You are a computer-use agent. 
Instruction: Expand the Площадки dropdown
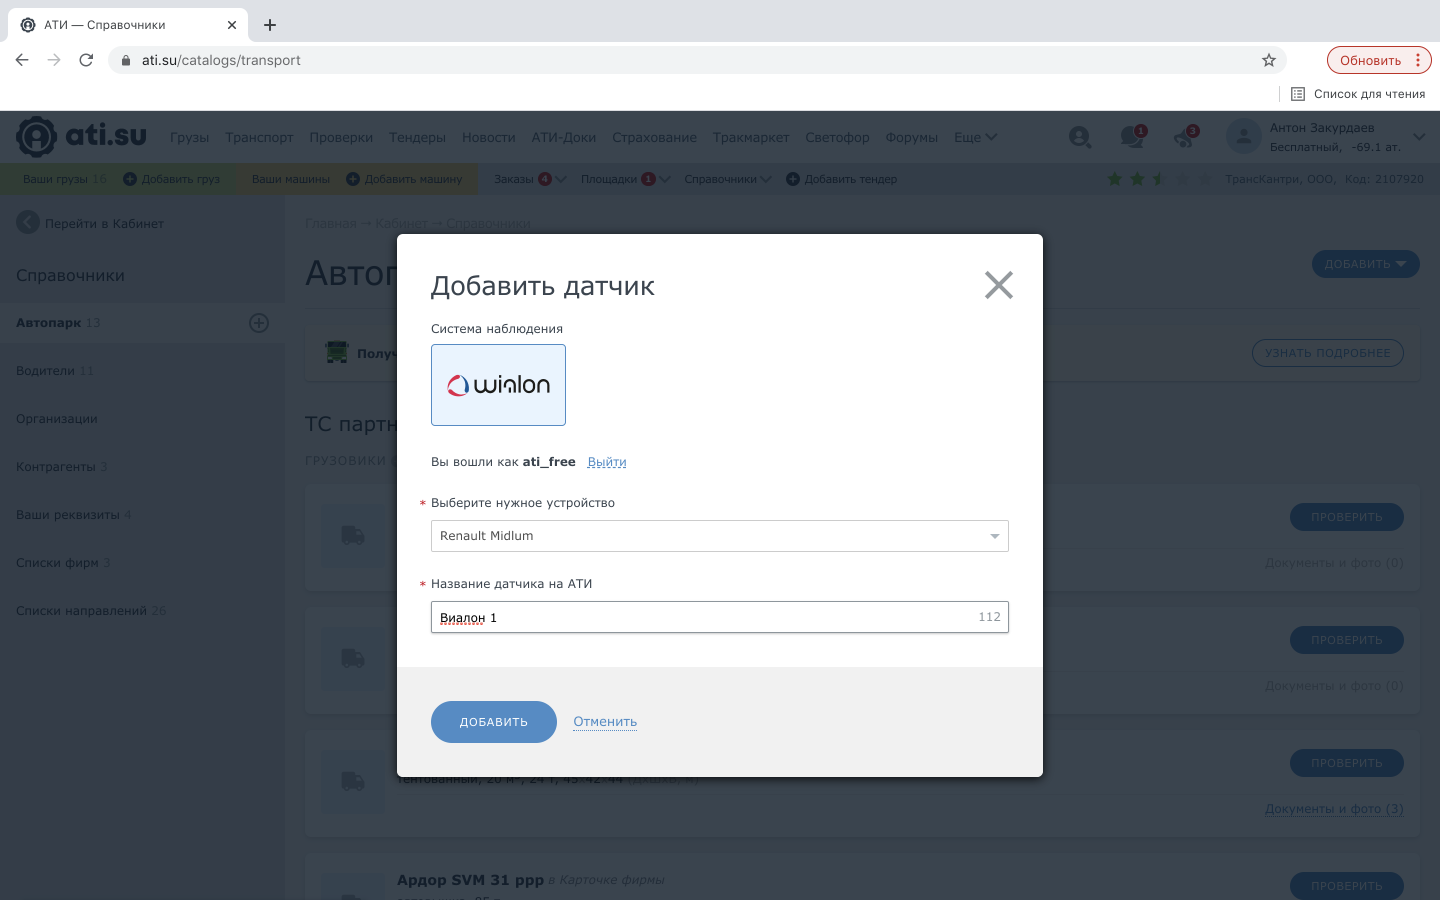click(x=625, y=179)
